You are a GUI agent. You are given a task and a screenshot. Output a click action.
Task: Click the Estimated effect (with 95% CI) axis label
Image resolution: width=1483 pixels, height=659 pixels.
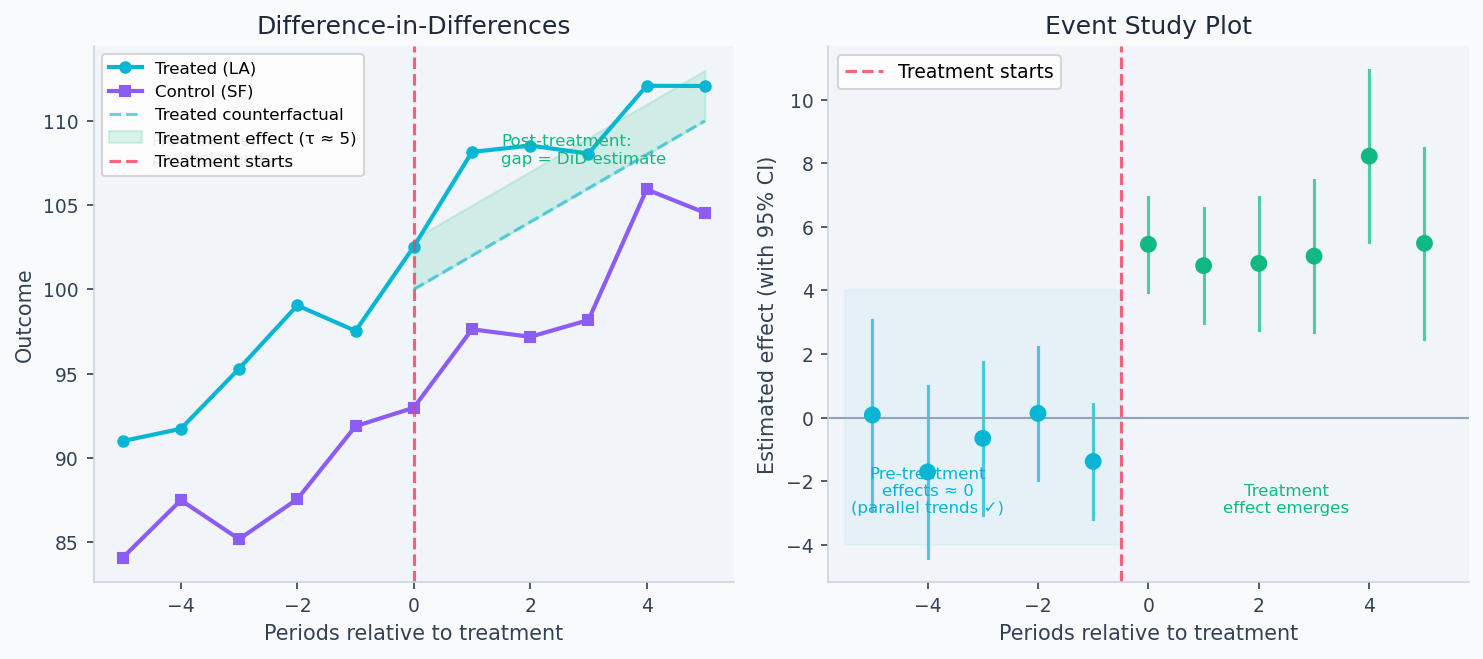(x=767, y=315)
